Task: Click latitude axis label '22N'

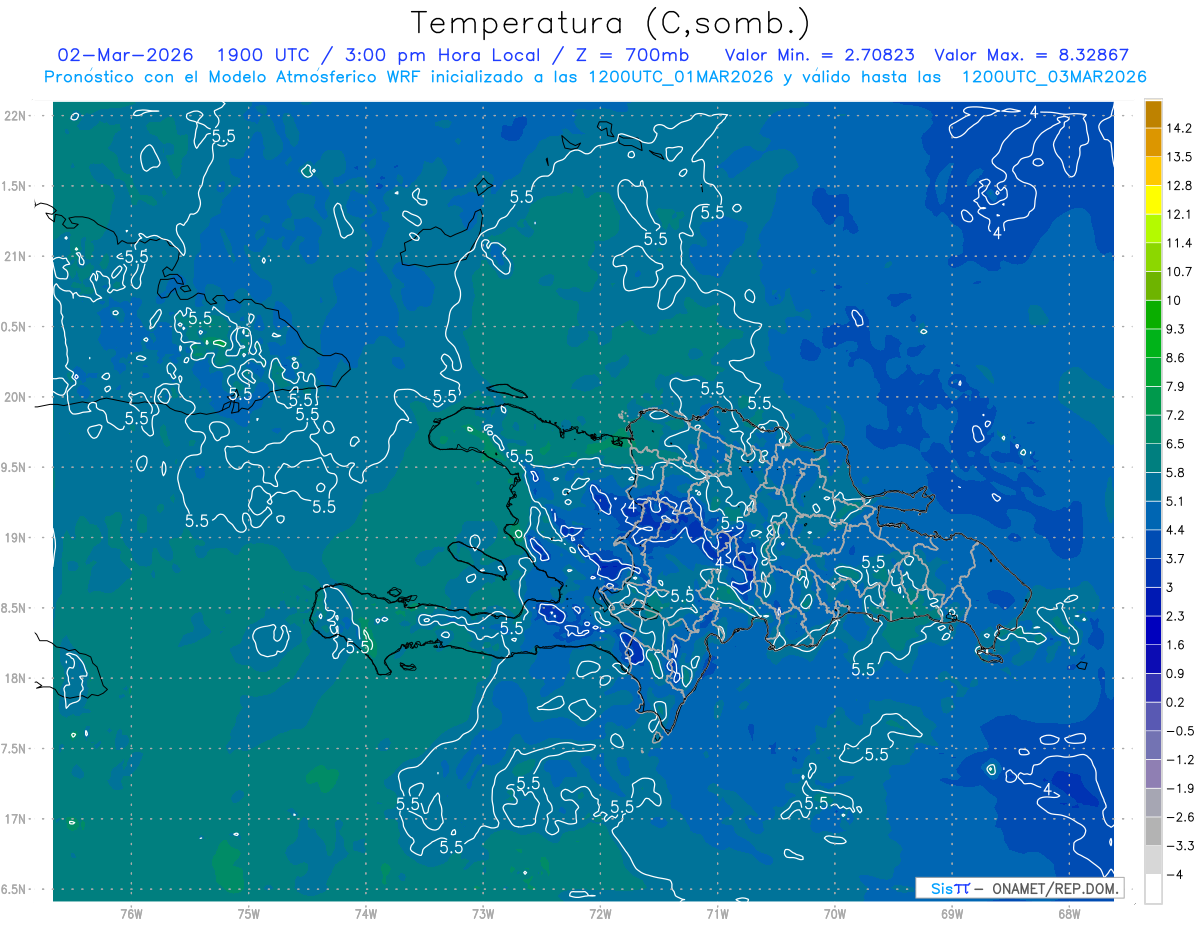Action: [x=16, y=115]
